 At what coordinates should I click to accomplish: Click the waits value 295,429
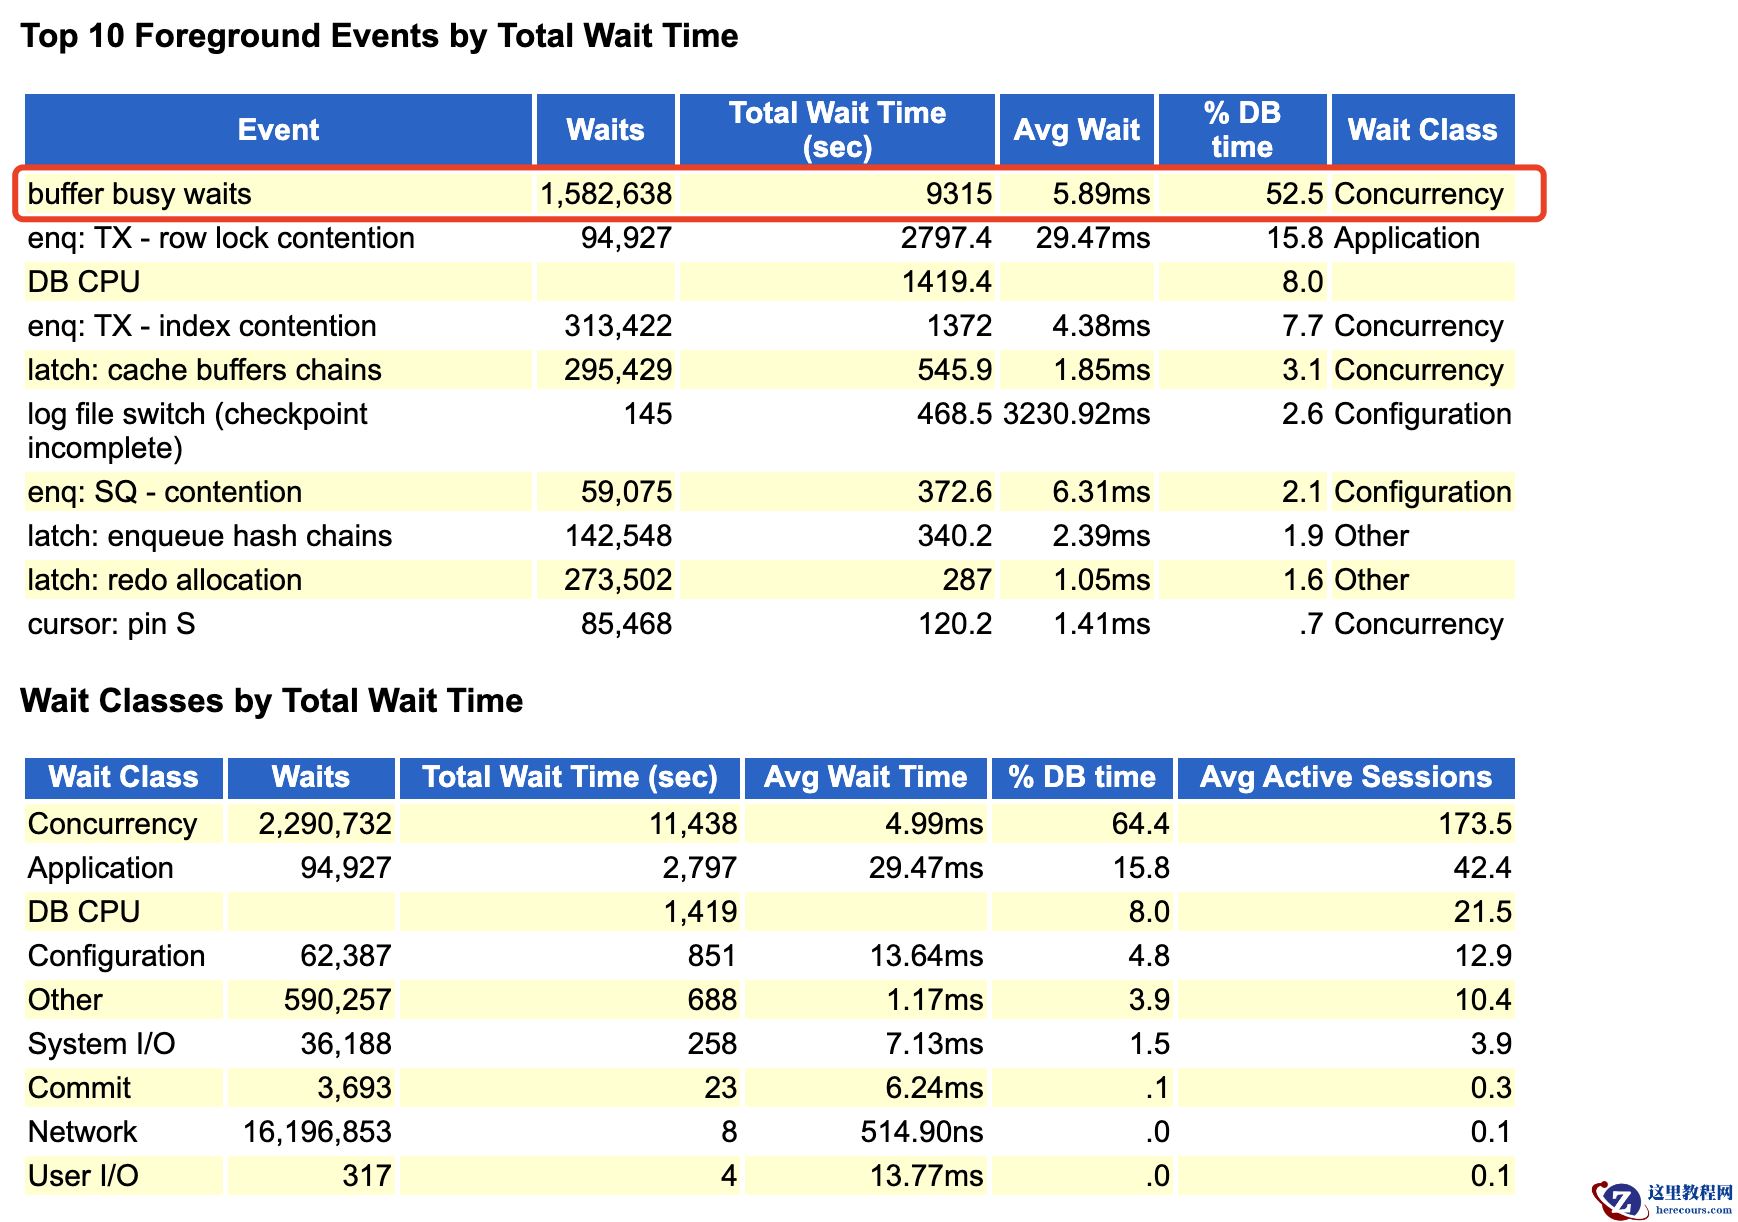point(618,370)
